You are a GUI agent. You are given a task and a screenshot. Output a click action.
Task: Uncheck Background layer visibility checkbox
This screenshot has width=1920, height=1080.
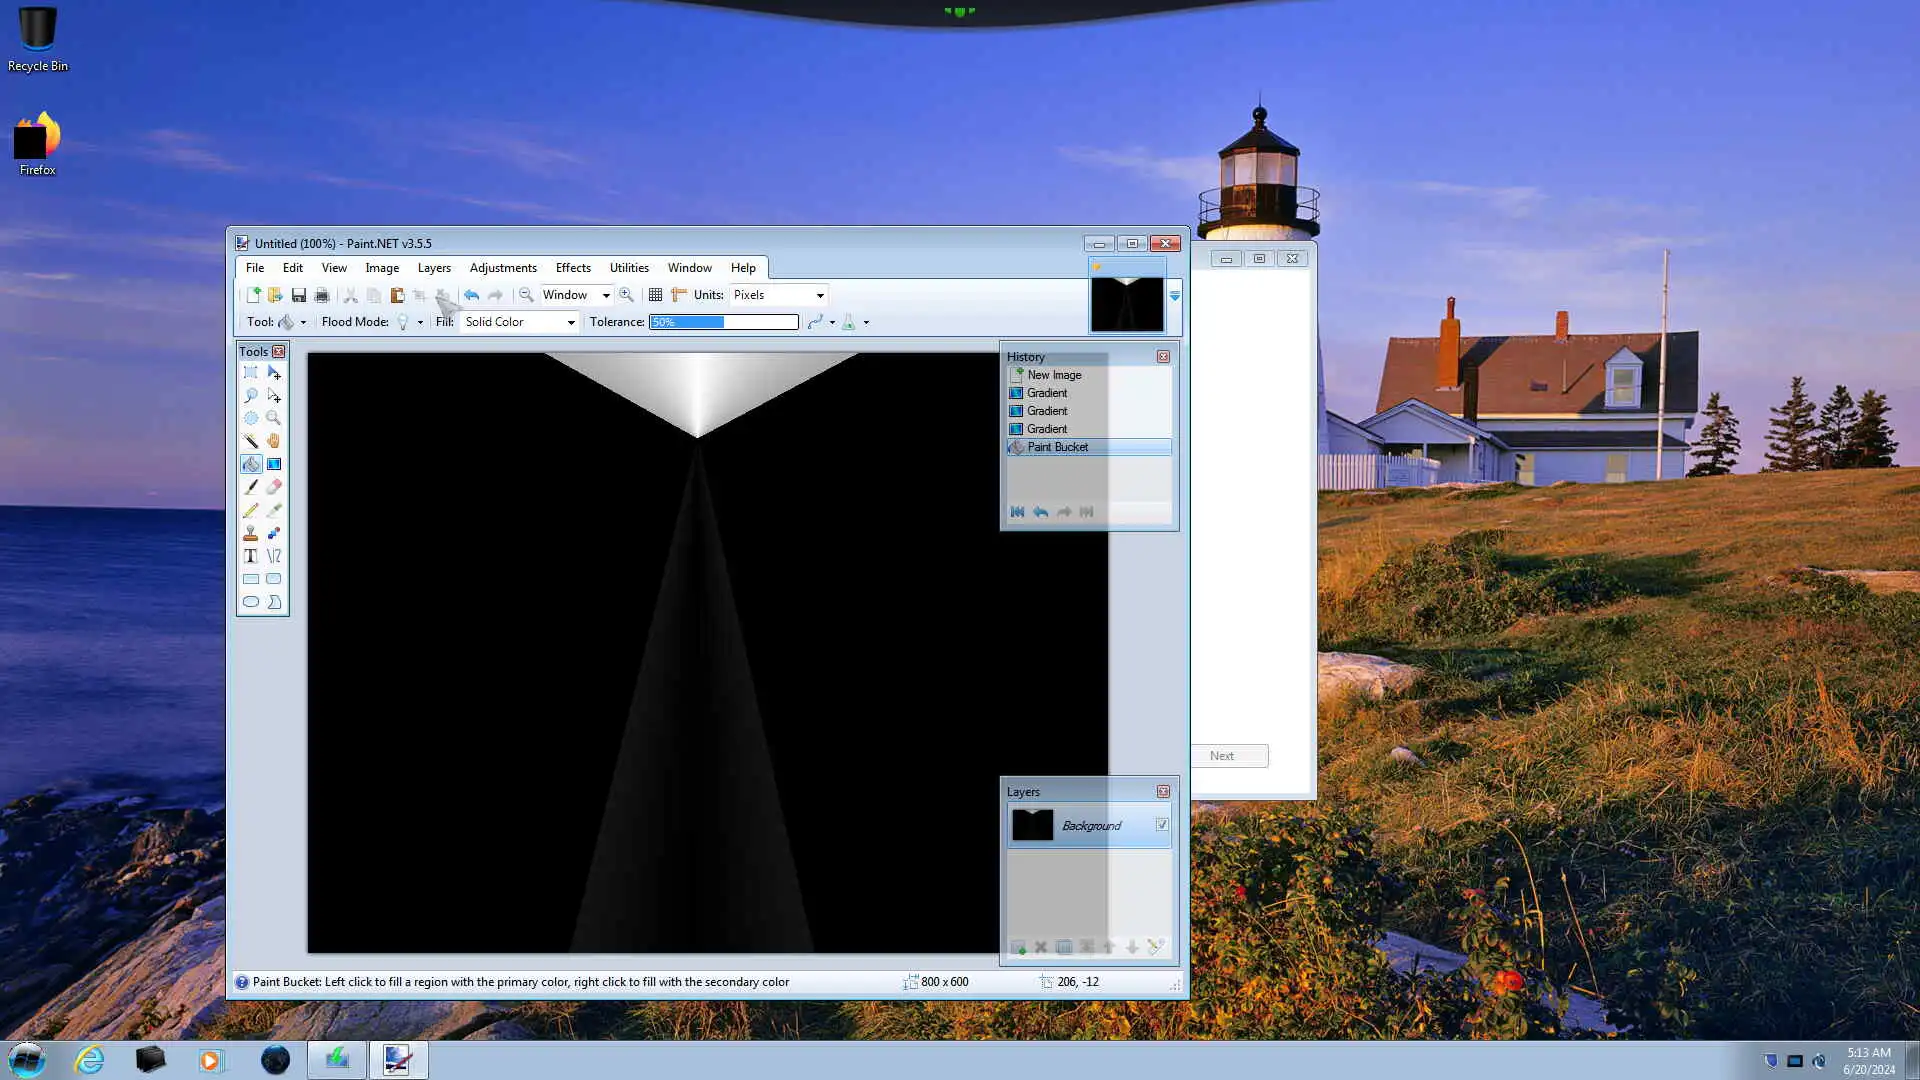point(1162,825)
